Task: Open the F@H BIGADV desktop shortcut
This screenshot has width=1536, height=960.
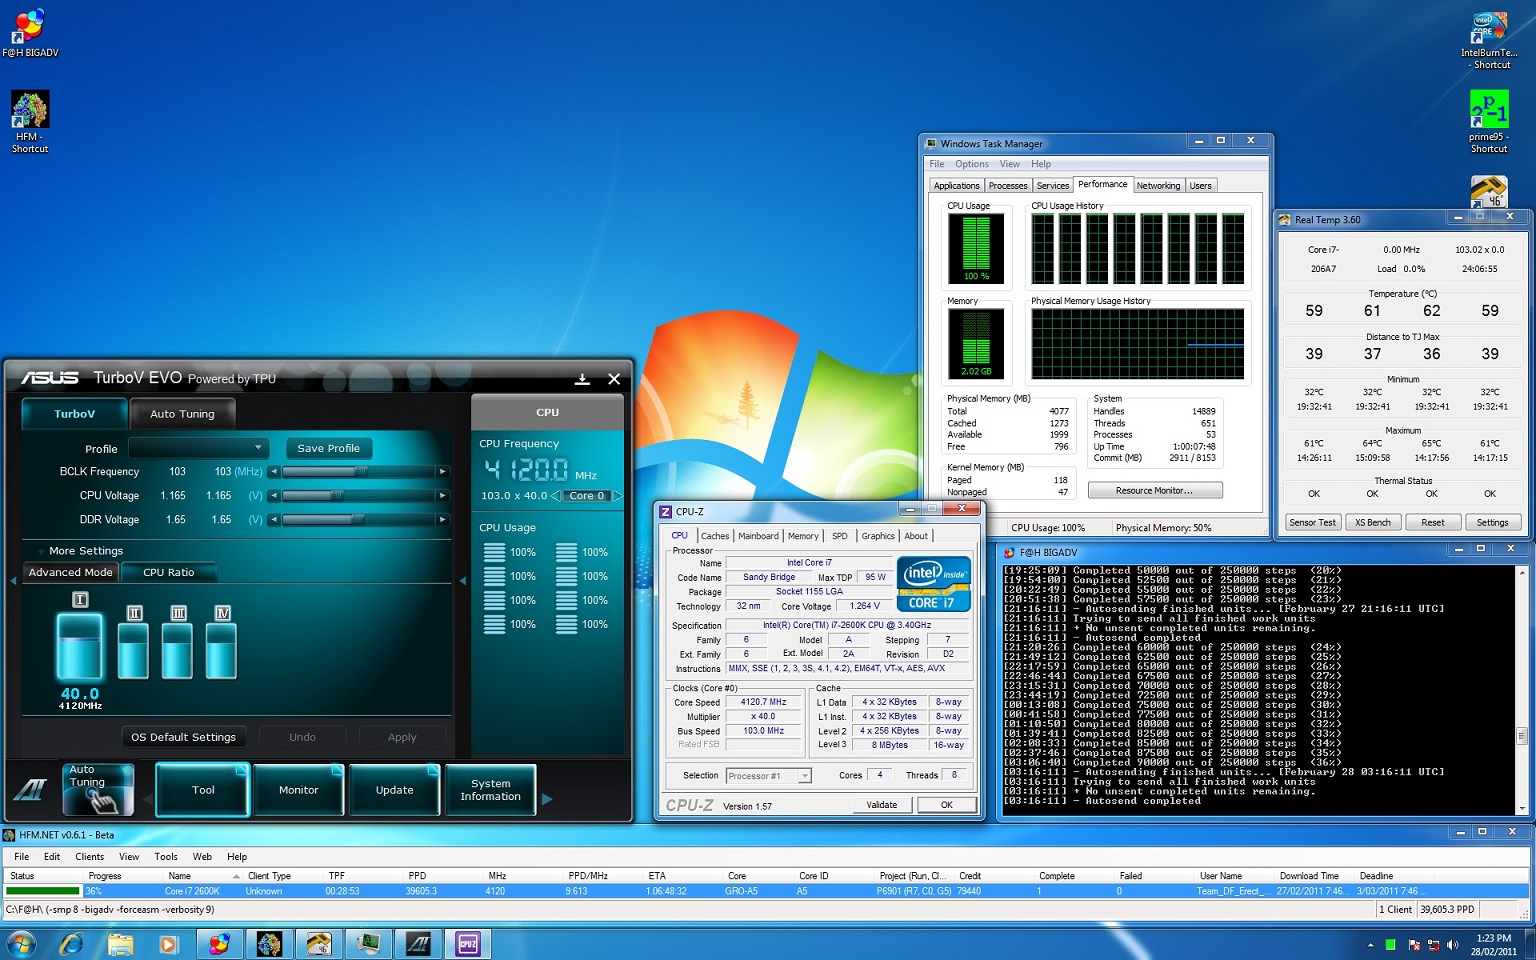Action: [30, 32]
